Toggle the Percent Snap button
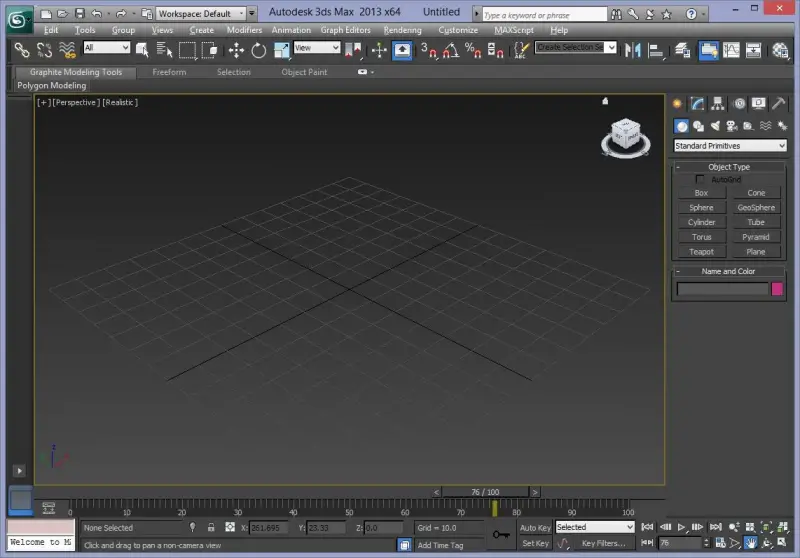 [473, 50]
